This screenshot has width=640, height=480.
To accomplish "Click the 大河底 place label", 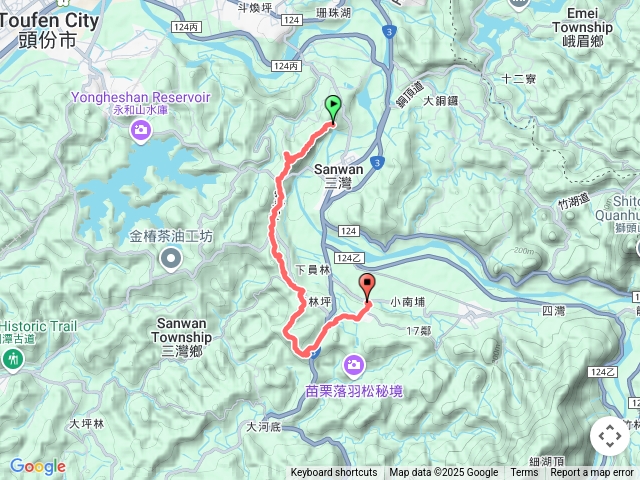I will [264, 427].
